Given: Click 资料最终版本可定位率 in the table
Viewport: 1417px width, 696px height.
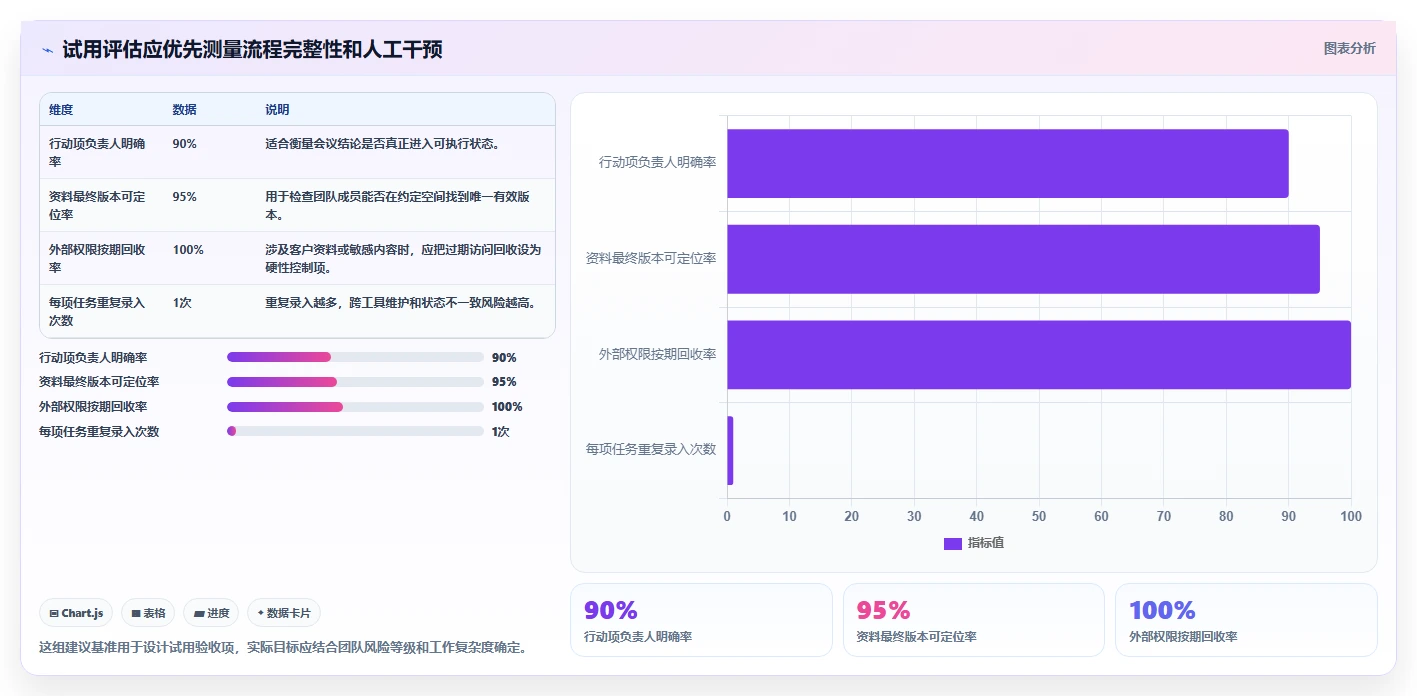Looking at the screenshot, I should click(98, 205).
